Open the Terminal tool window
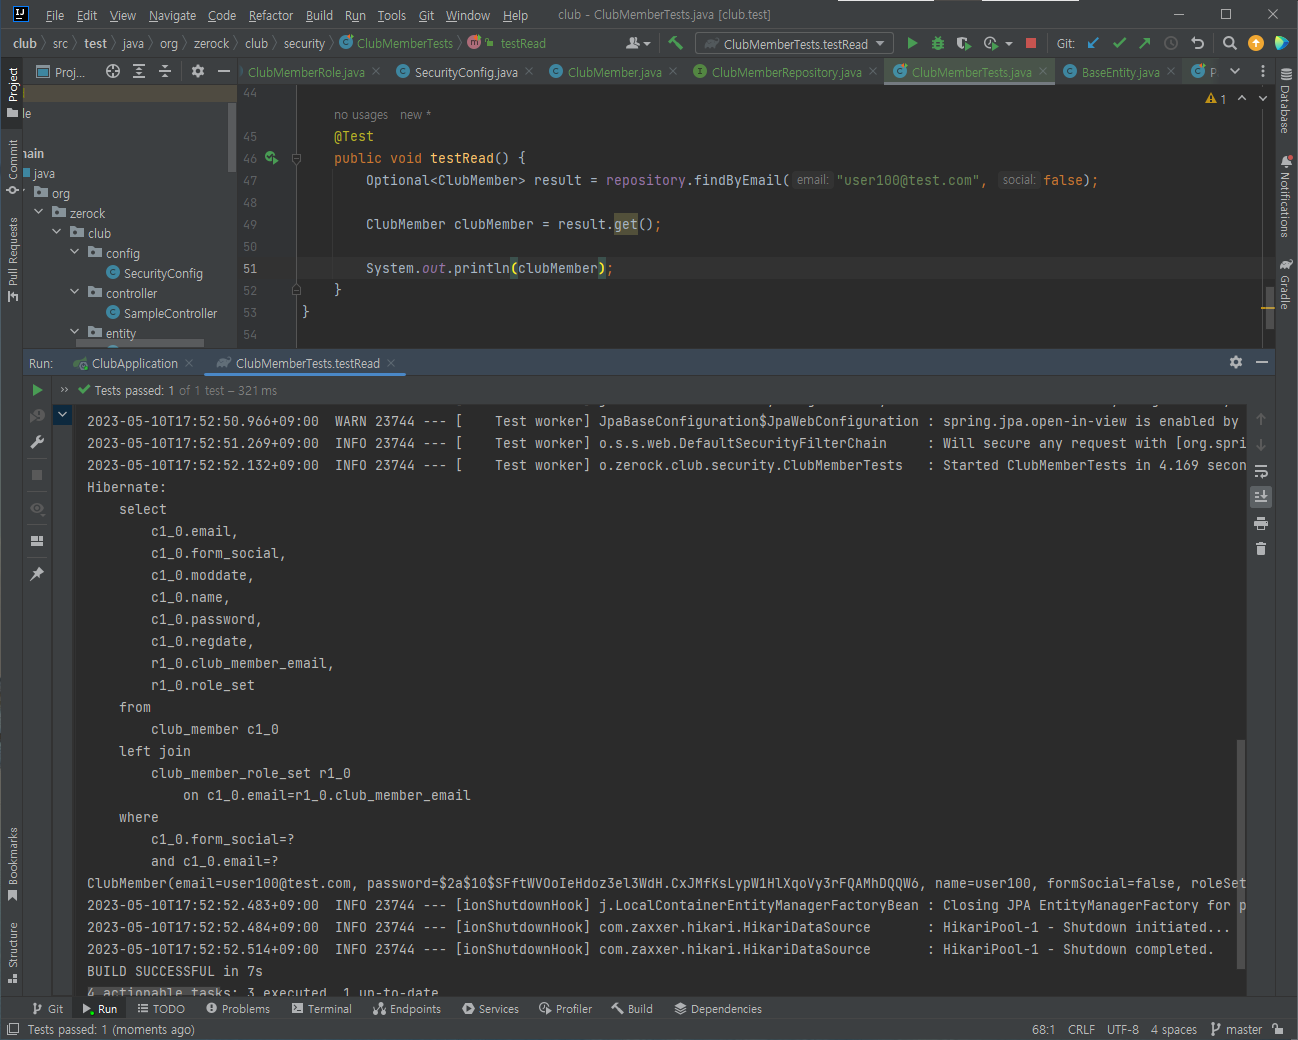 [x=321, y=1009]
